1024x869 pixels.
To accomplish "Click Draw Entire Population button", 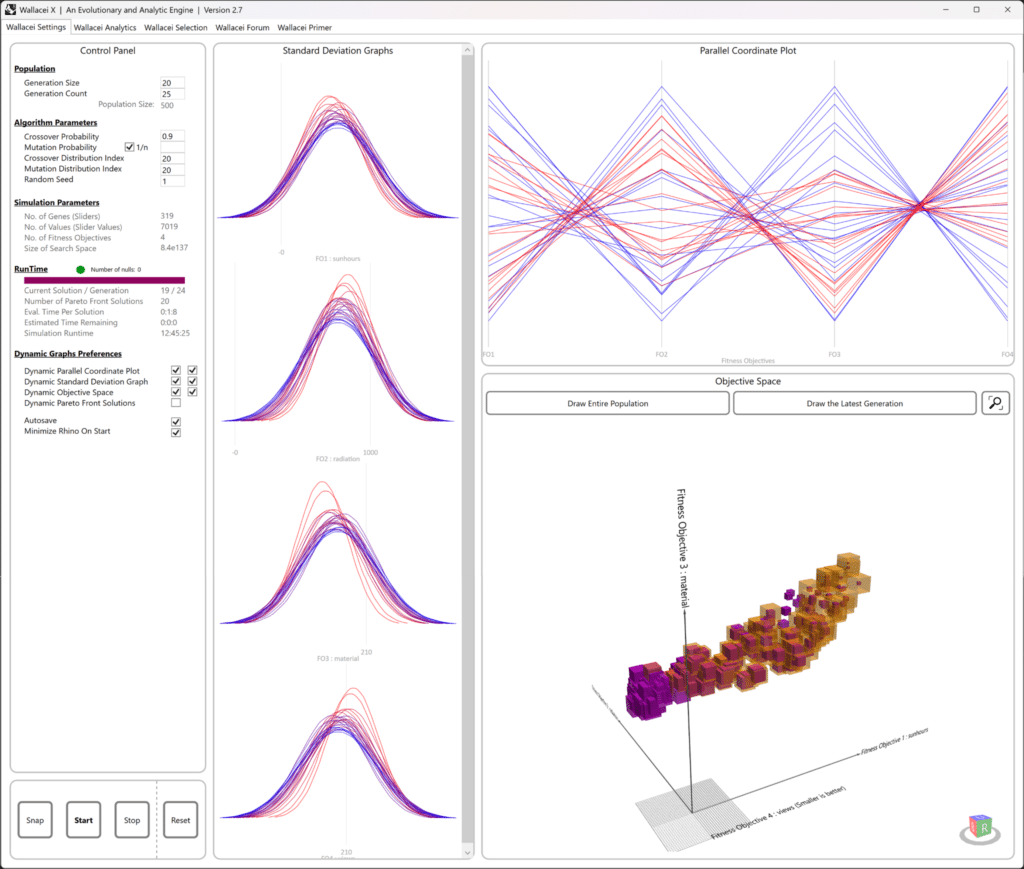I will pyautogui.click(x=607, y=403).
